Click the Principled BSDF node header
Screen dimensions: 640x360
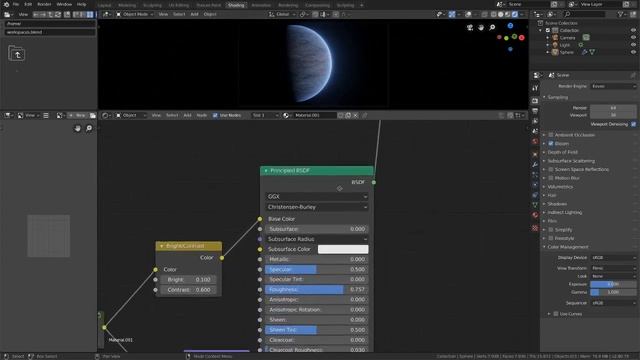pos(317,171)
